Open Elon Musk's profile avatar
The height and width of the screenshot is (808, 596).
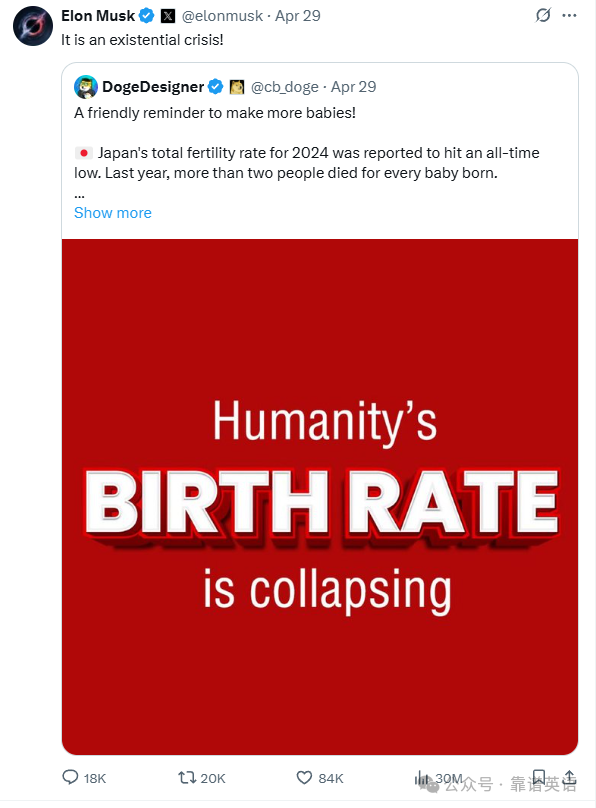[x=33, y=26]
